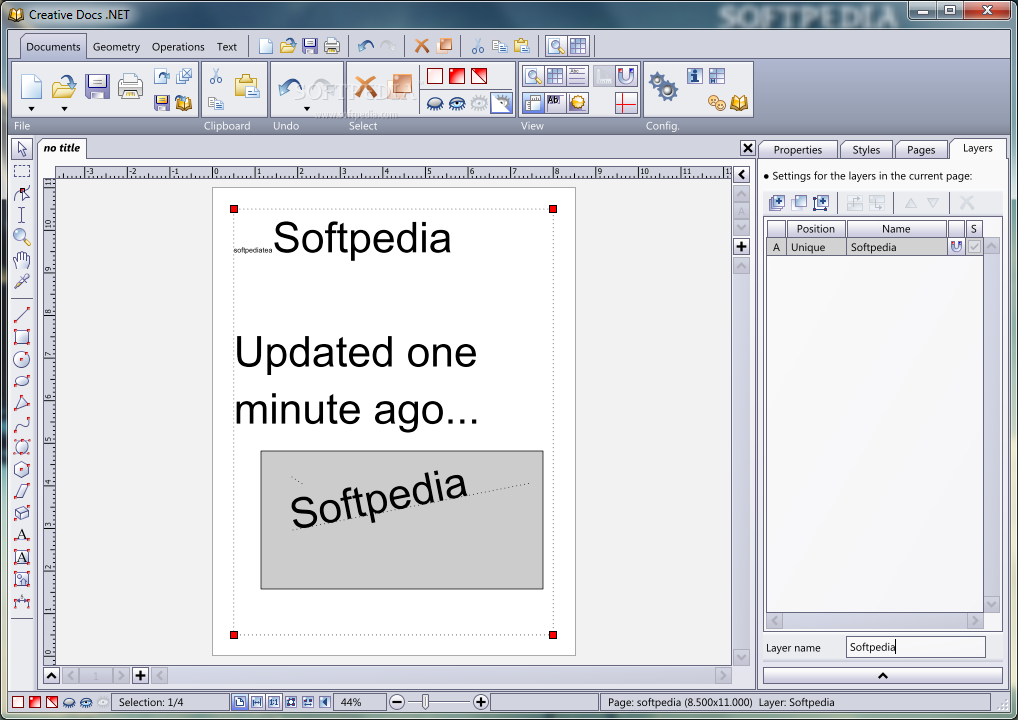The height and width of the screenshot is (720, 1018).
Task: Select the free curve tool
Action: 22,425
